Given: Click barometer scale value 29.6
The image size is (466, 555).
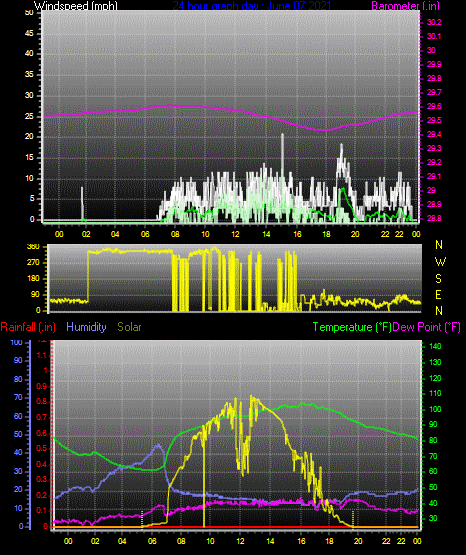Looking at the screenshot, I should pos(434,106).
